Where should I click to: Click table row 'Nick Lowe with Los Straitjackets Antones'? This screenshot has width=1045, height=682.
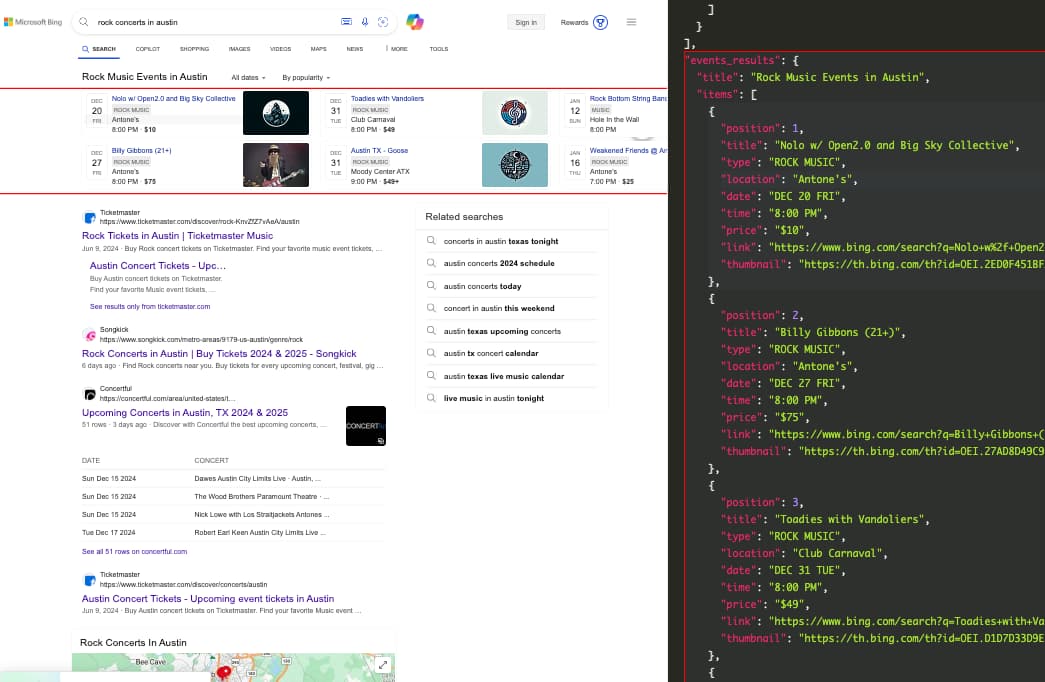(x=233, y=515)
